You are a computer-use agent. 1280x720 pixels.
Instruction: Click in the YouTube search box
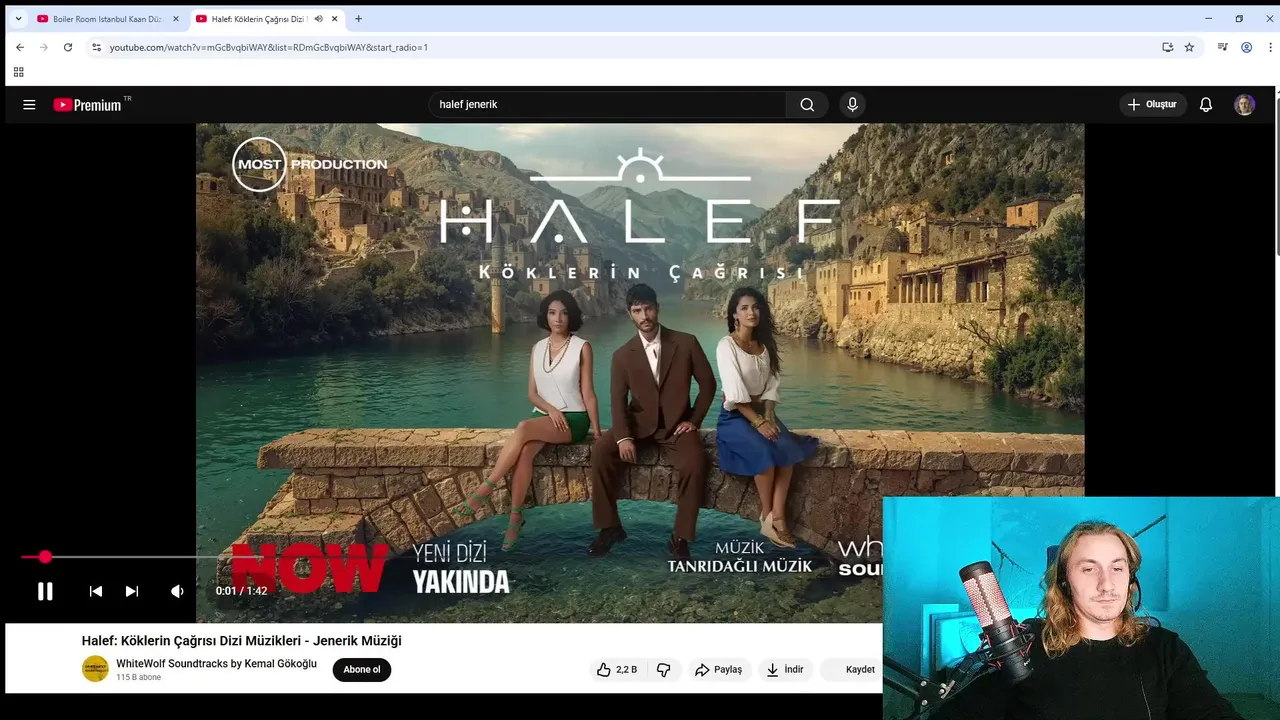[x=607, y=104]
